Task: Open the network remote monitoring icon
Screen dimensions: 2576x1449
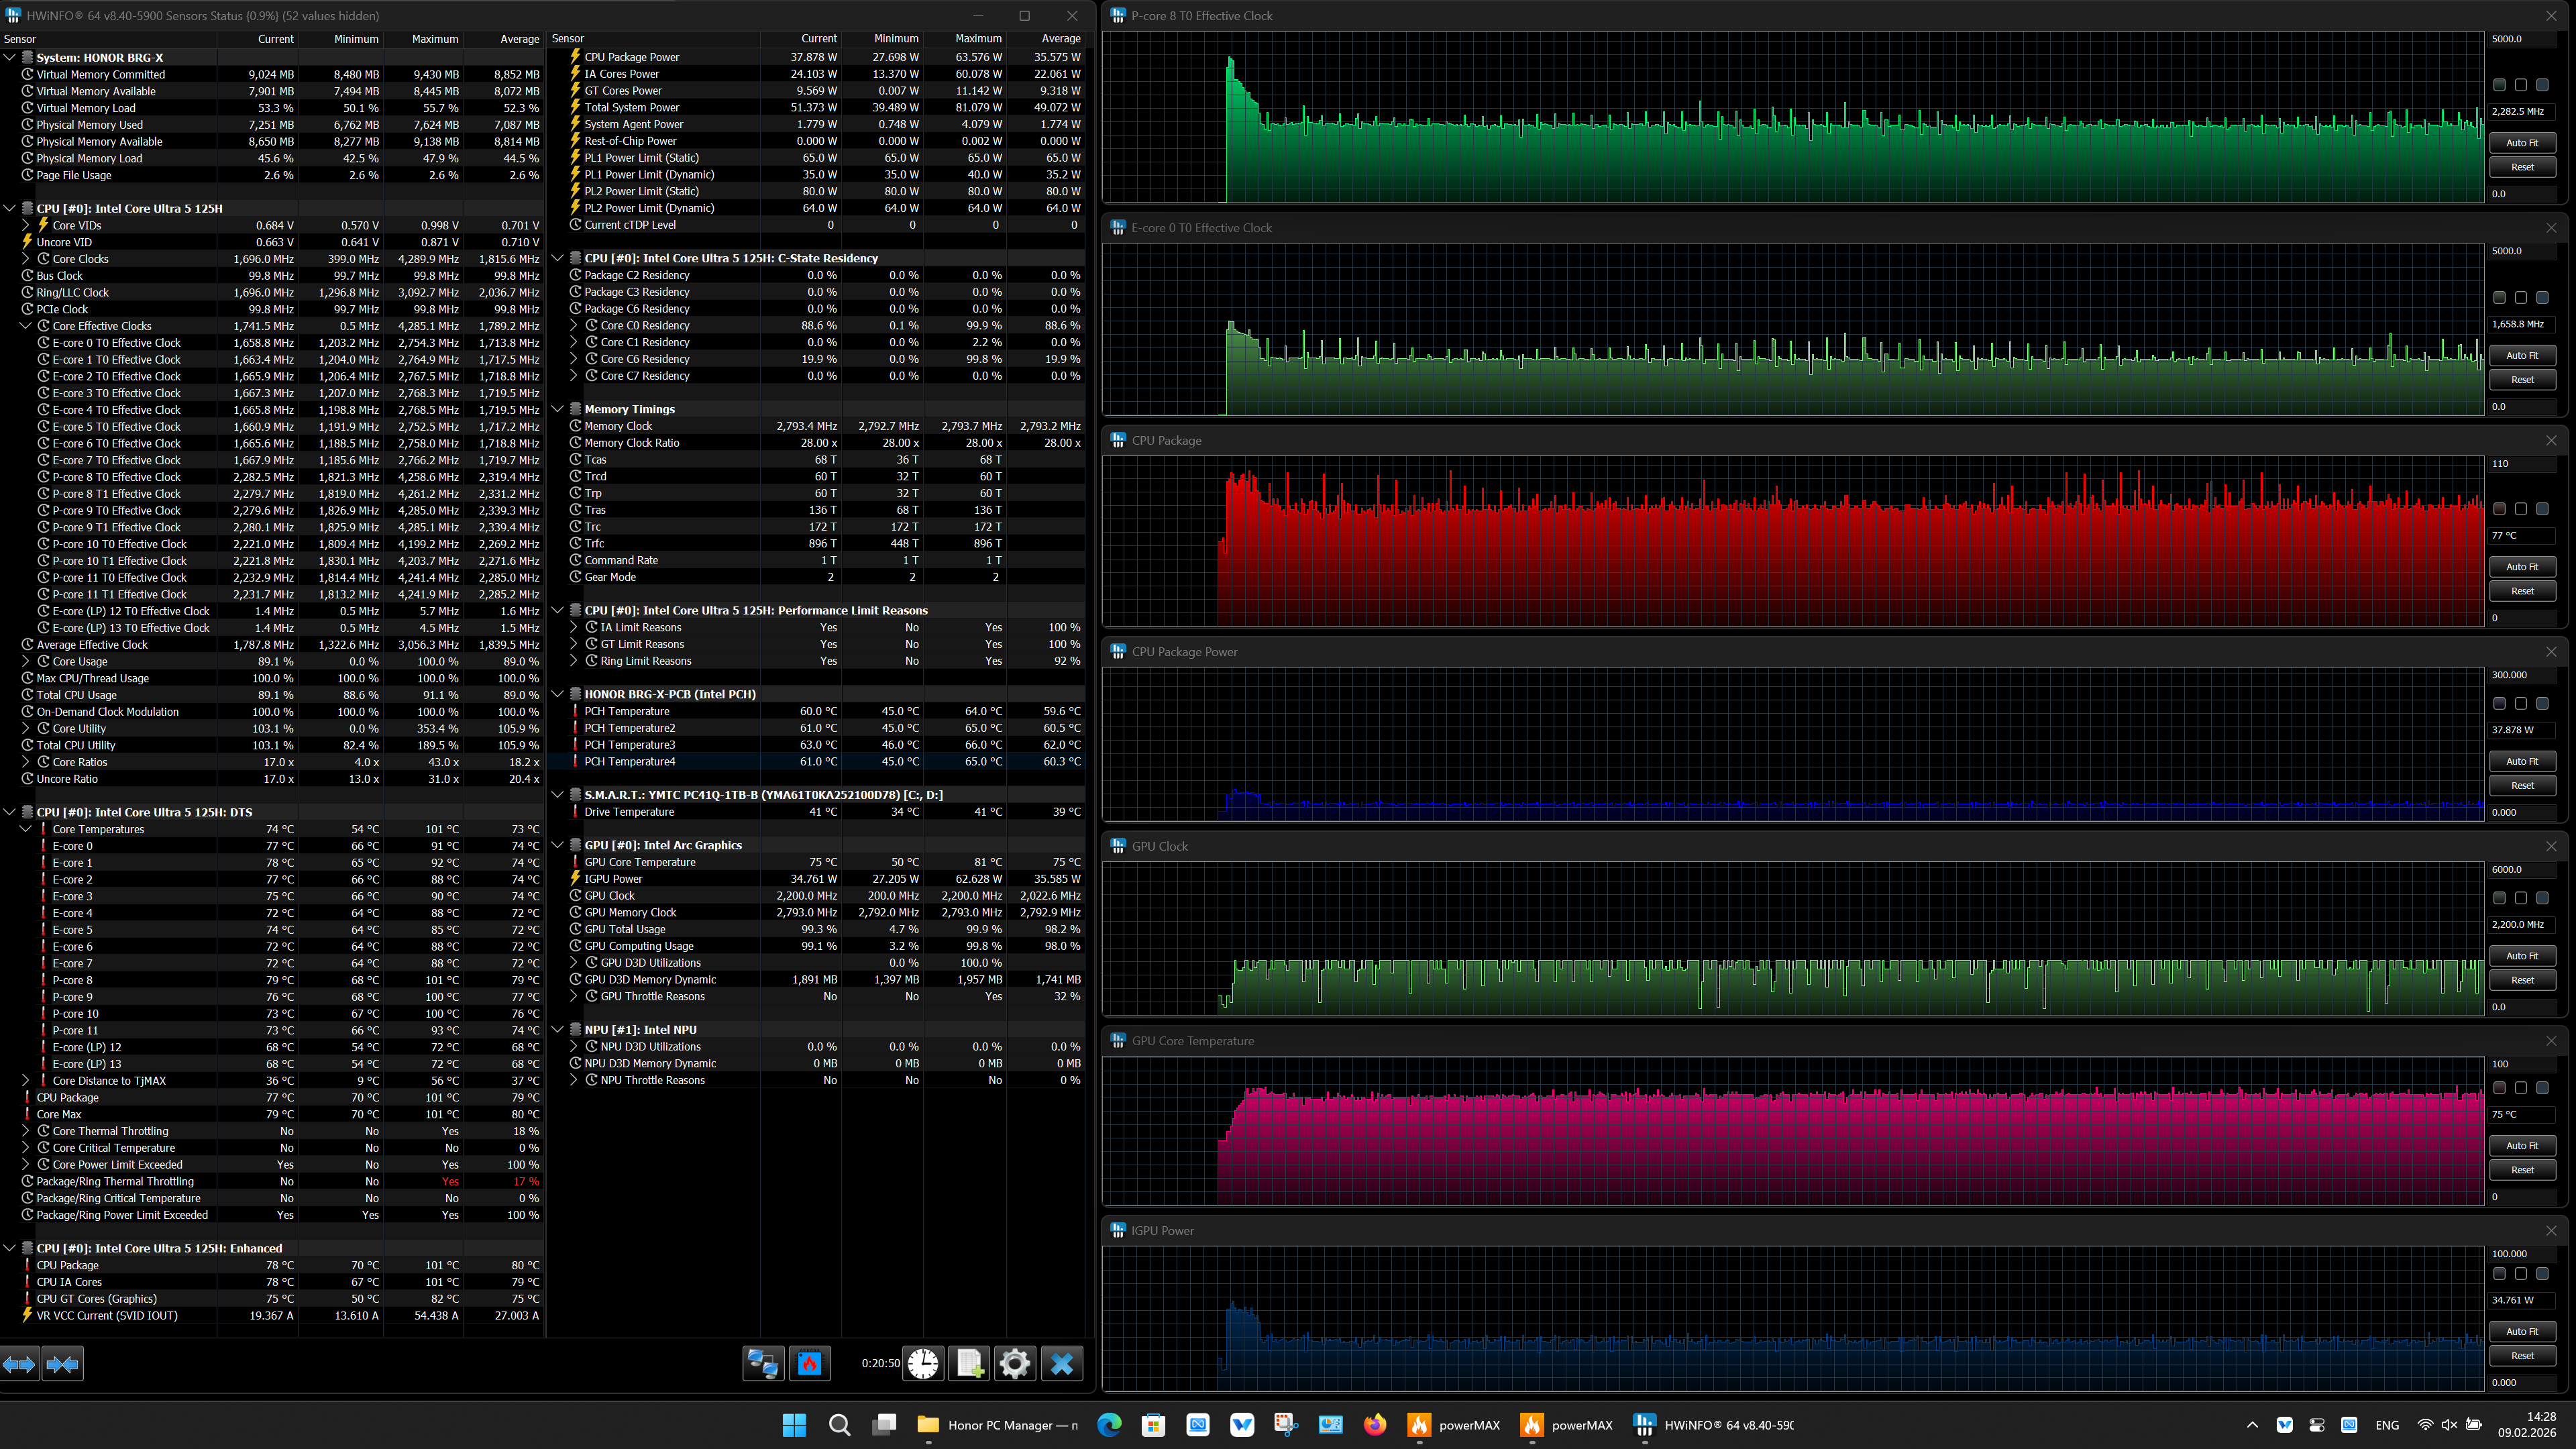Action: (763, 1363)
